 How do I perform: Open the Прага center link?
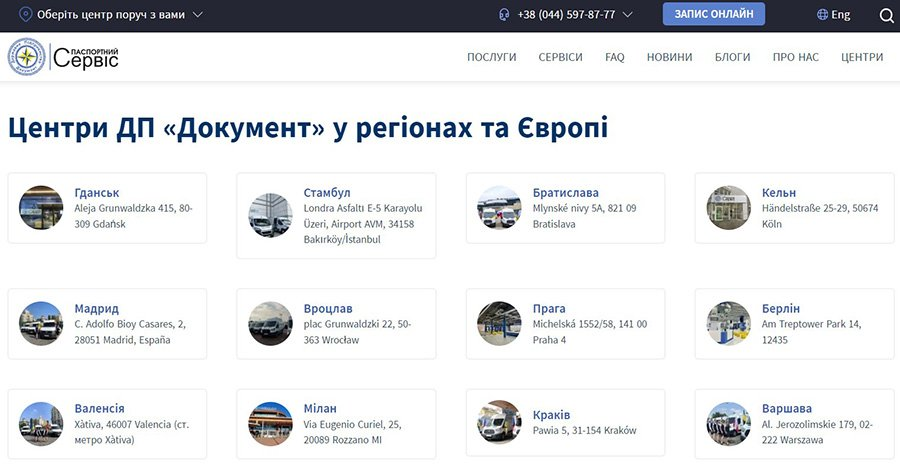pos(549,308)
